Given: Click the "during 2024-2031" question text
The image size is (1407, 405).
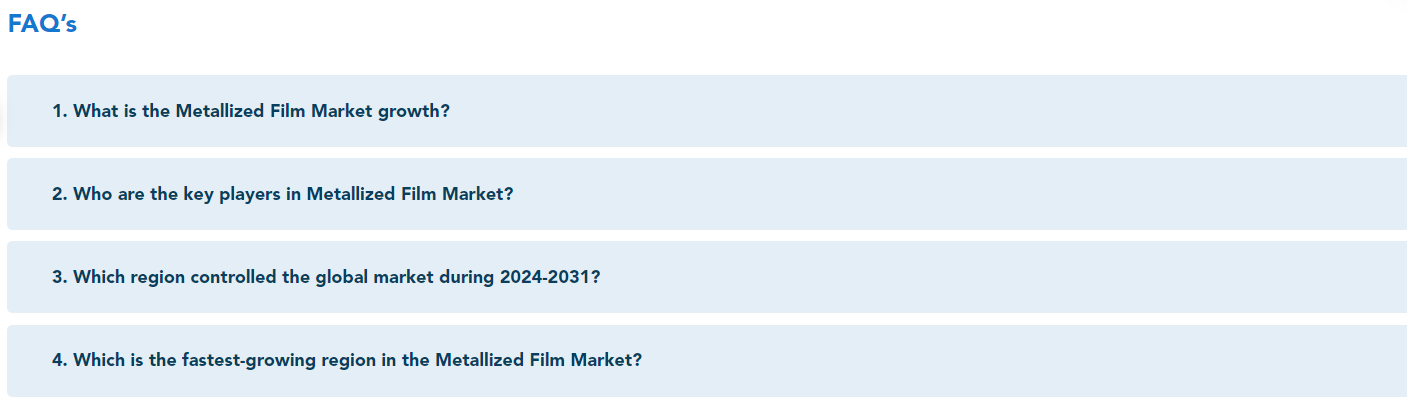Looking at the screenshot, I should (520, 277).
